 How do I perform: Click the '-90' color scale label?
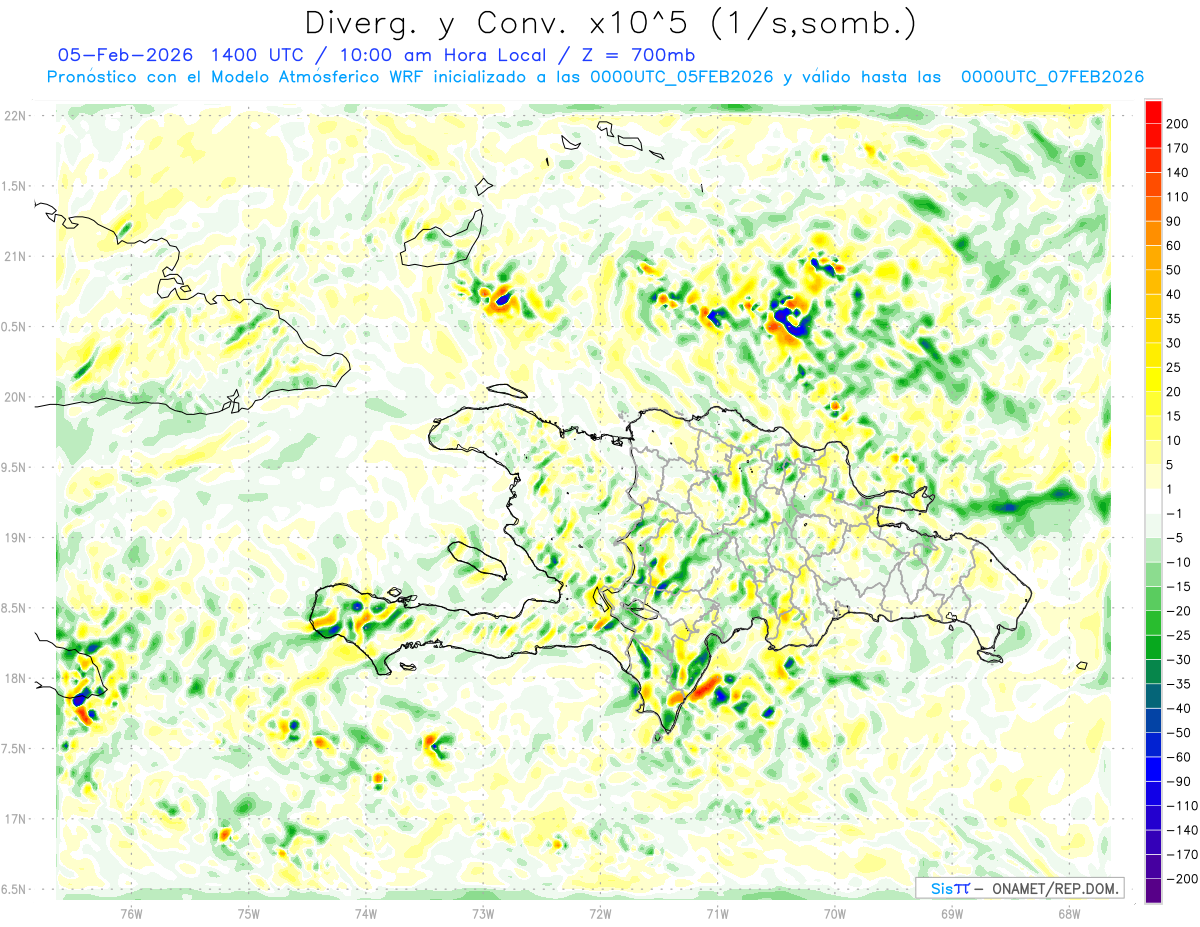[x=1178, y=781]
